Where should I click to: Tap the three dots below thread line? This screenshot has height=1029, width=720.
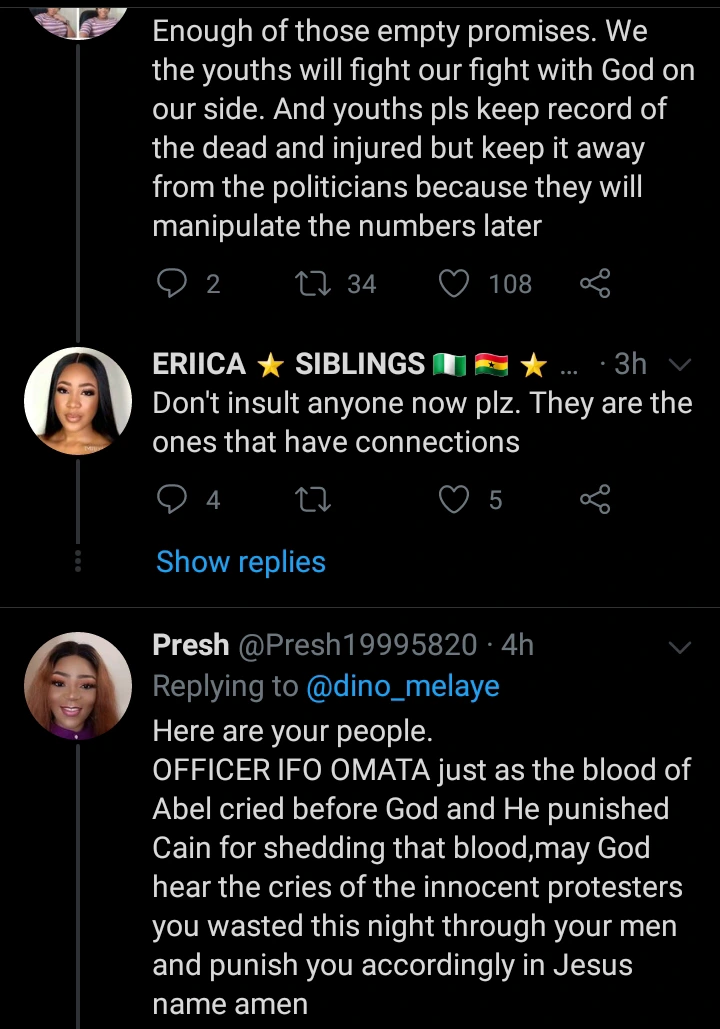click(78, 562)
